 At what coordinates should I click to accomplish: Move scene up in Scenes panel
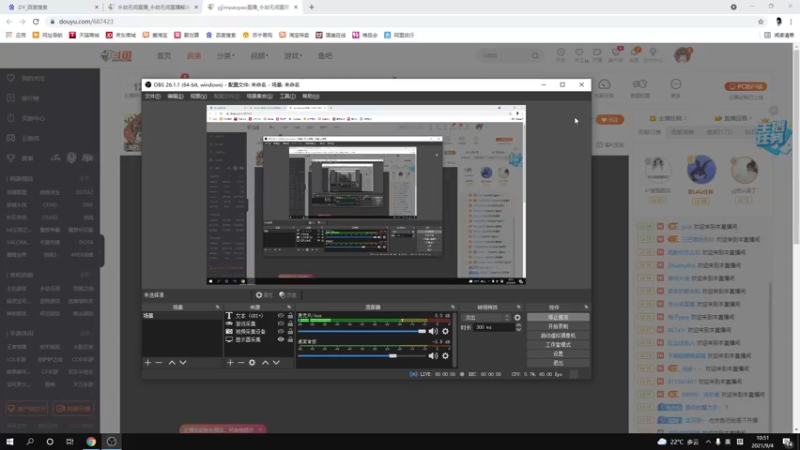coord(172,363)
